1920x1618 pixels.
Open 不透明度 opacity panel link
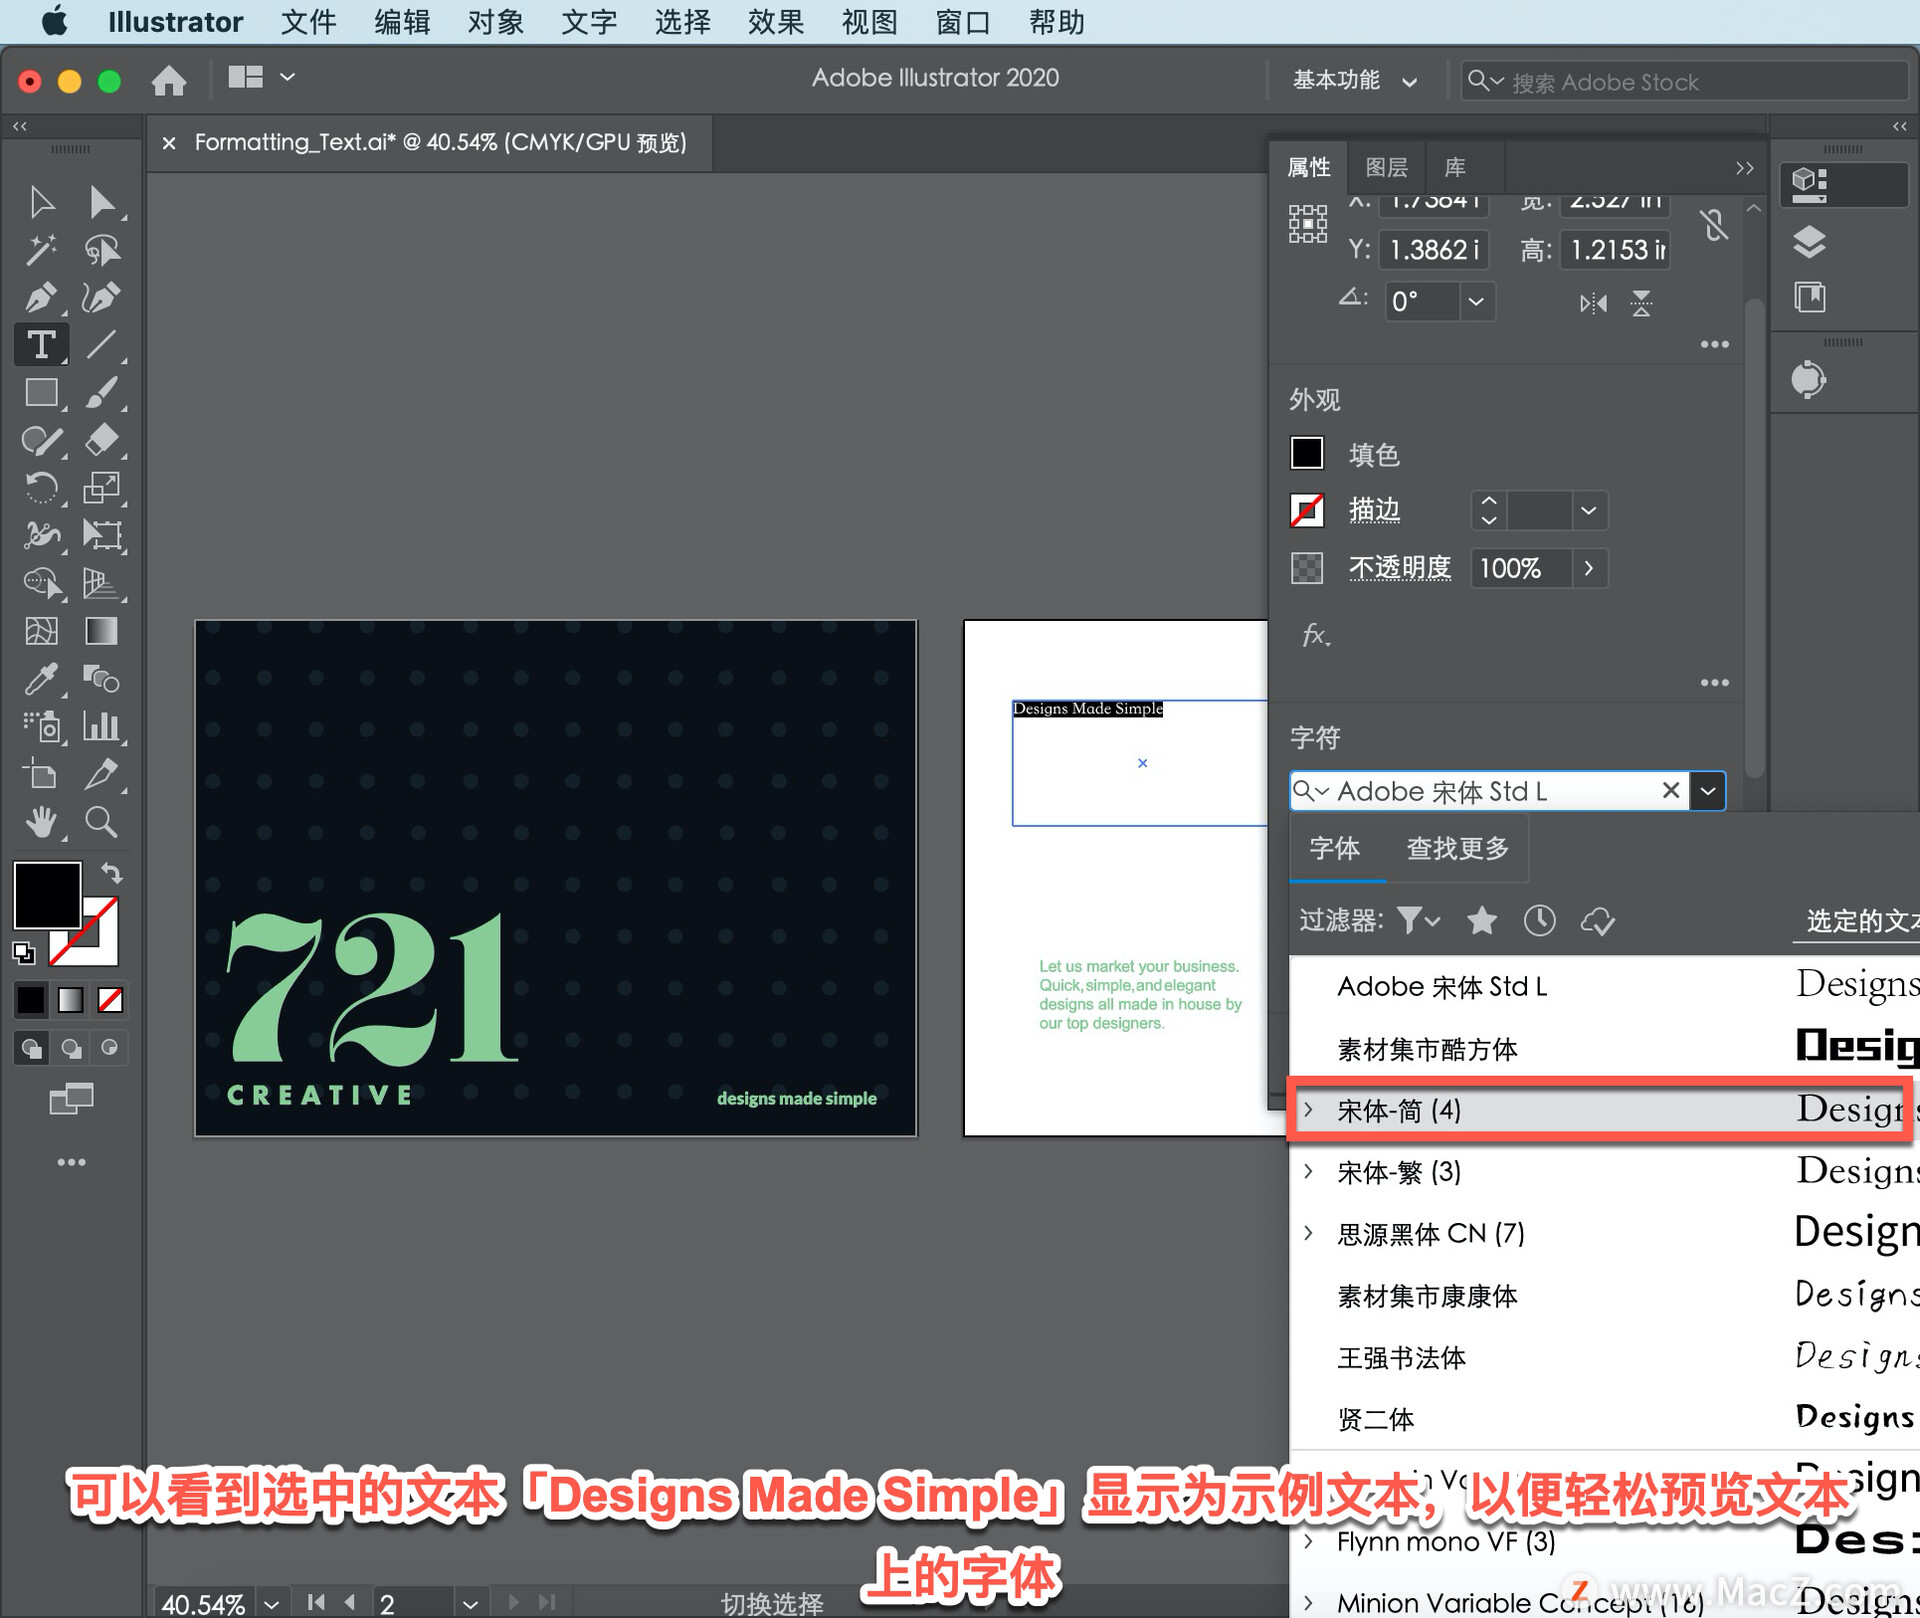coord(1400,568)
